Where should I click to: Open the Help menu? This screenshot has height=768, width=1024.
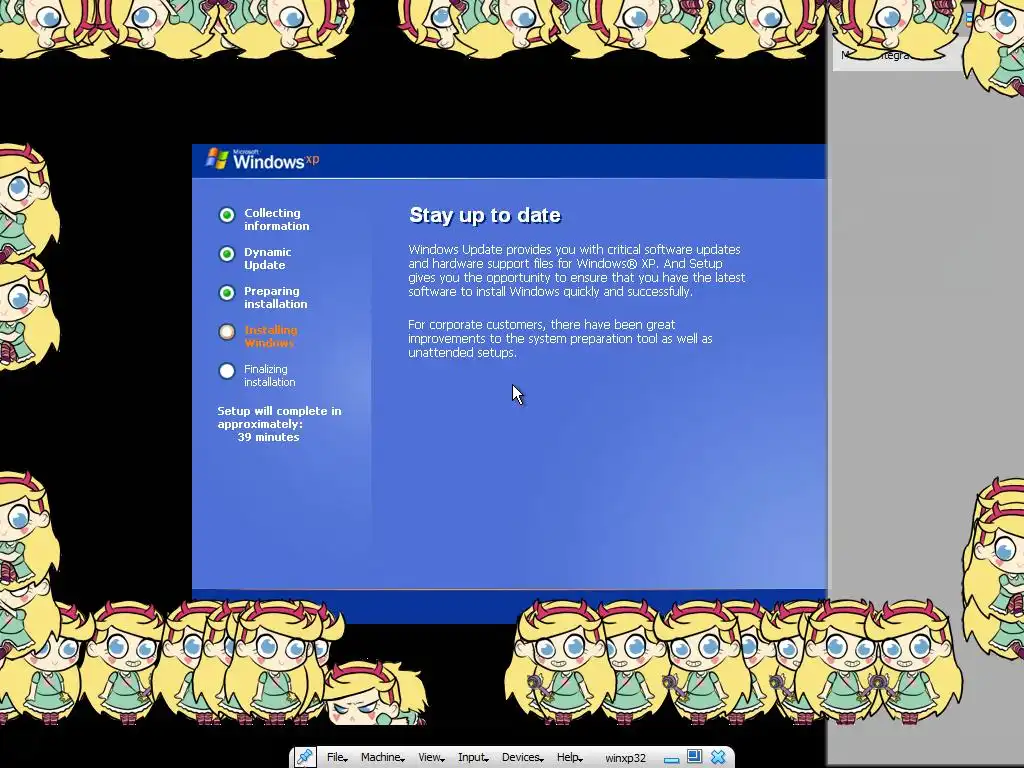coord(569,757)
